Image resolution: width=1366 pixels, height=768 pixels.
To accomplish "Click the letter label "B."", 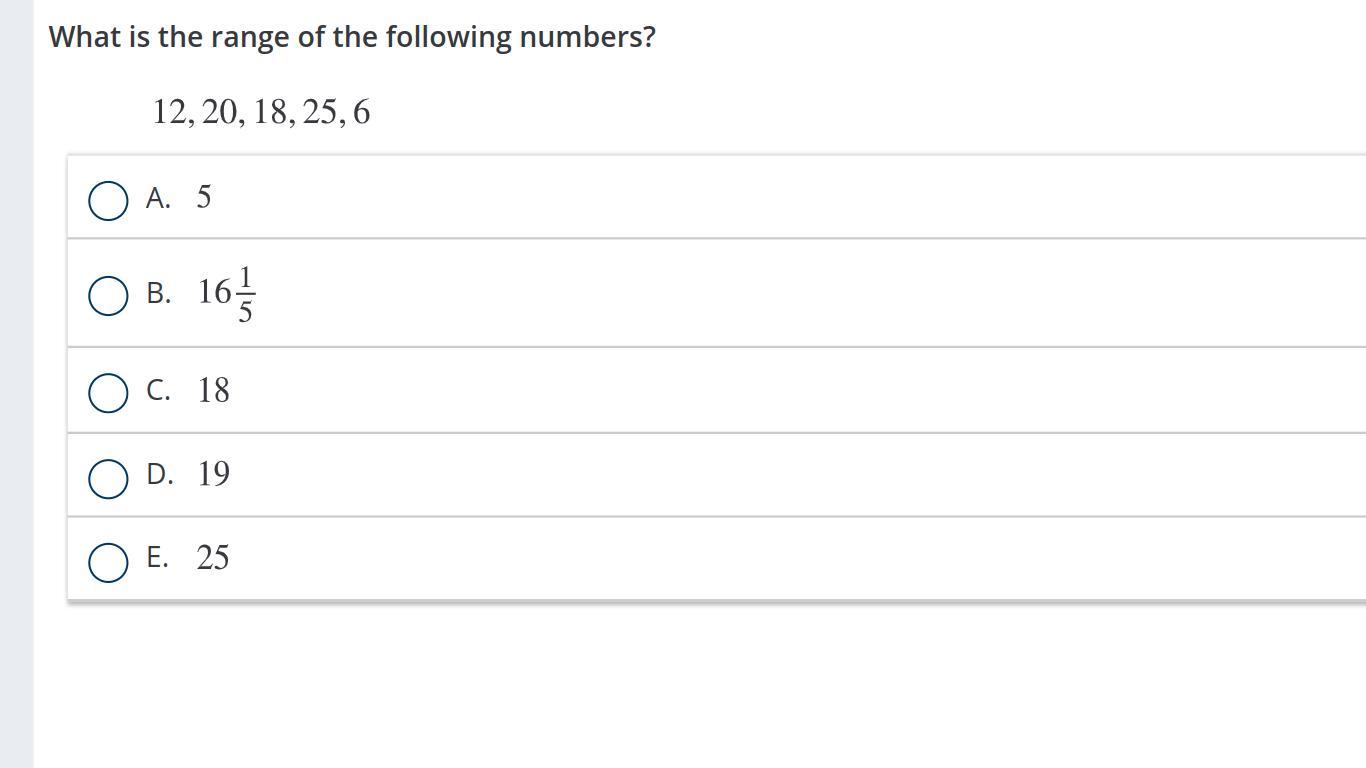I will 158,293.
